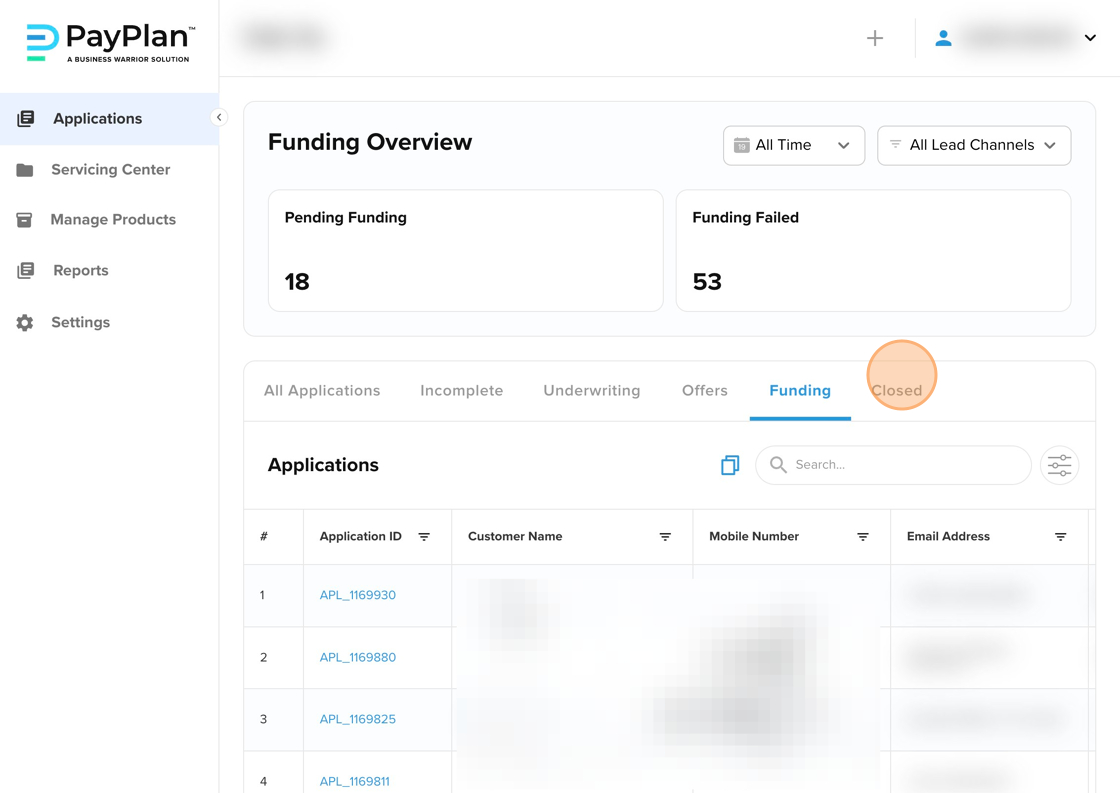
Task: Open the All Time date filter
Action: point(794,146)
